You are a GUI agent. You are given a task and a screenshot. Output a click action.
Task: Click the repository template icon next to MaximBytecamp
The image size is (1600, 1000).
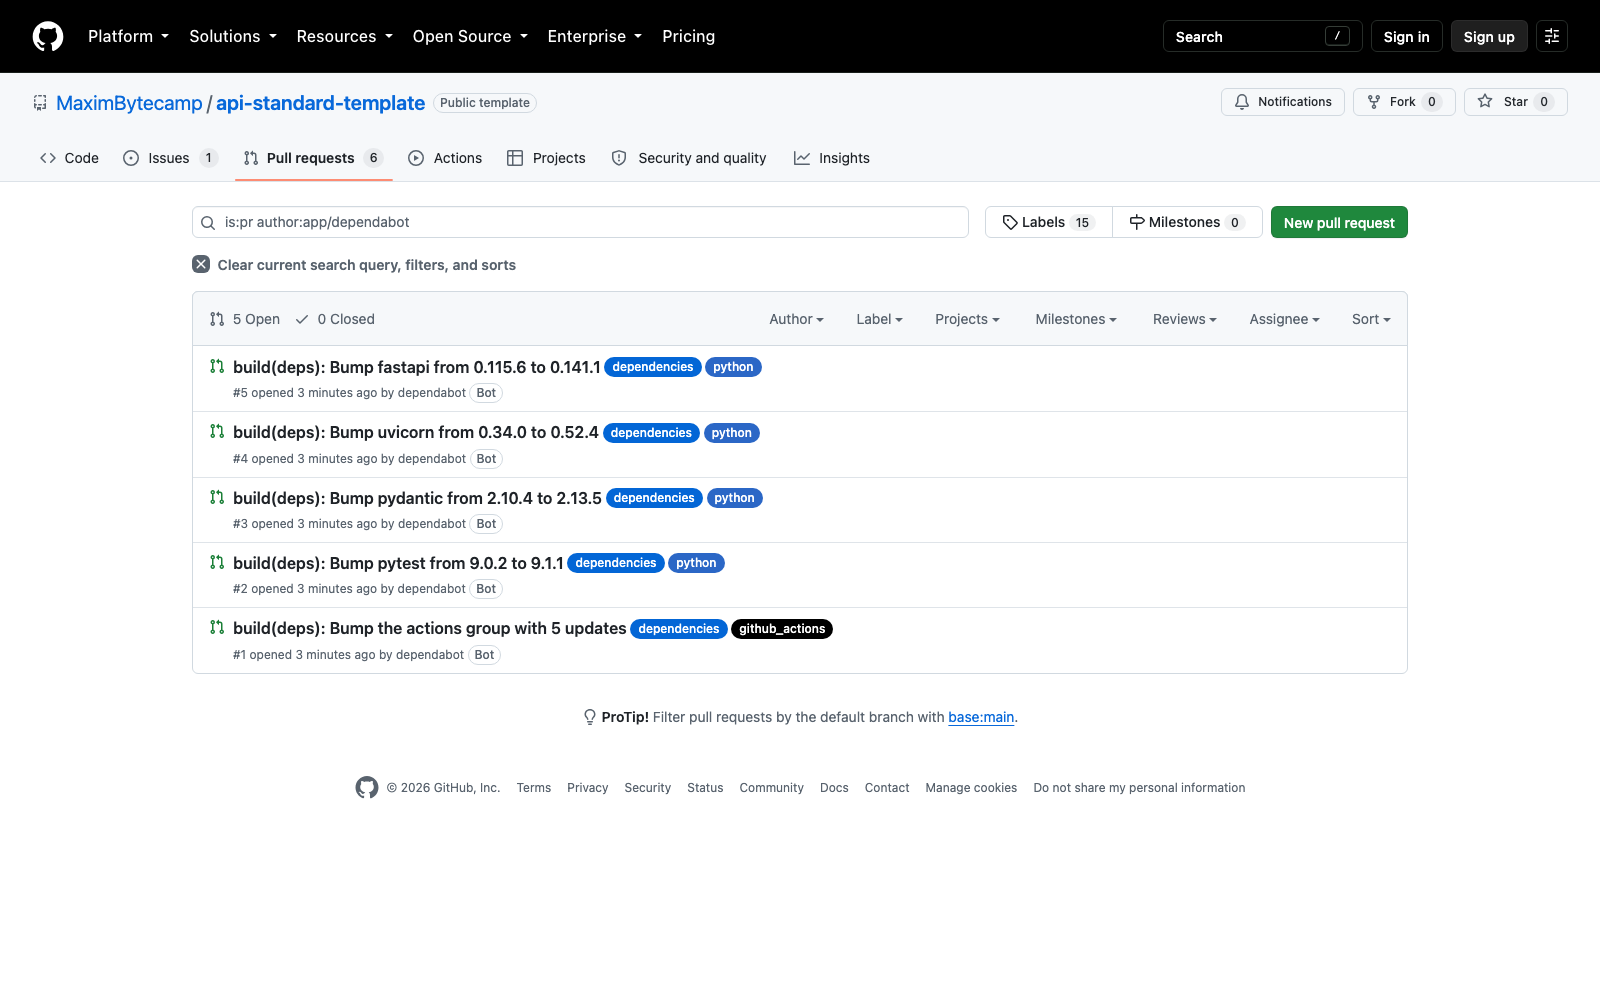pyautogui.click(x=40, y=102)
